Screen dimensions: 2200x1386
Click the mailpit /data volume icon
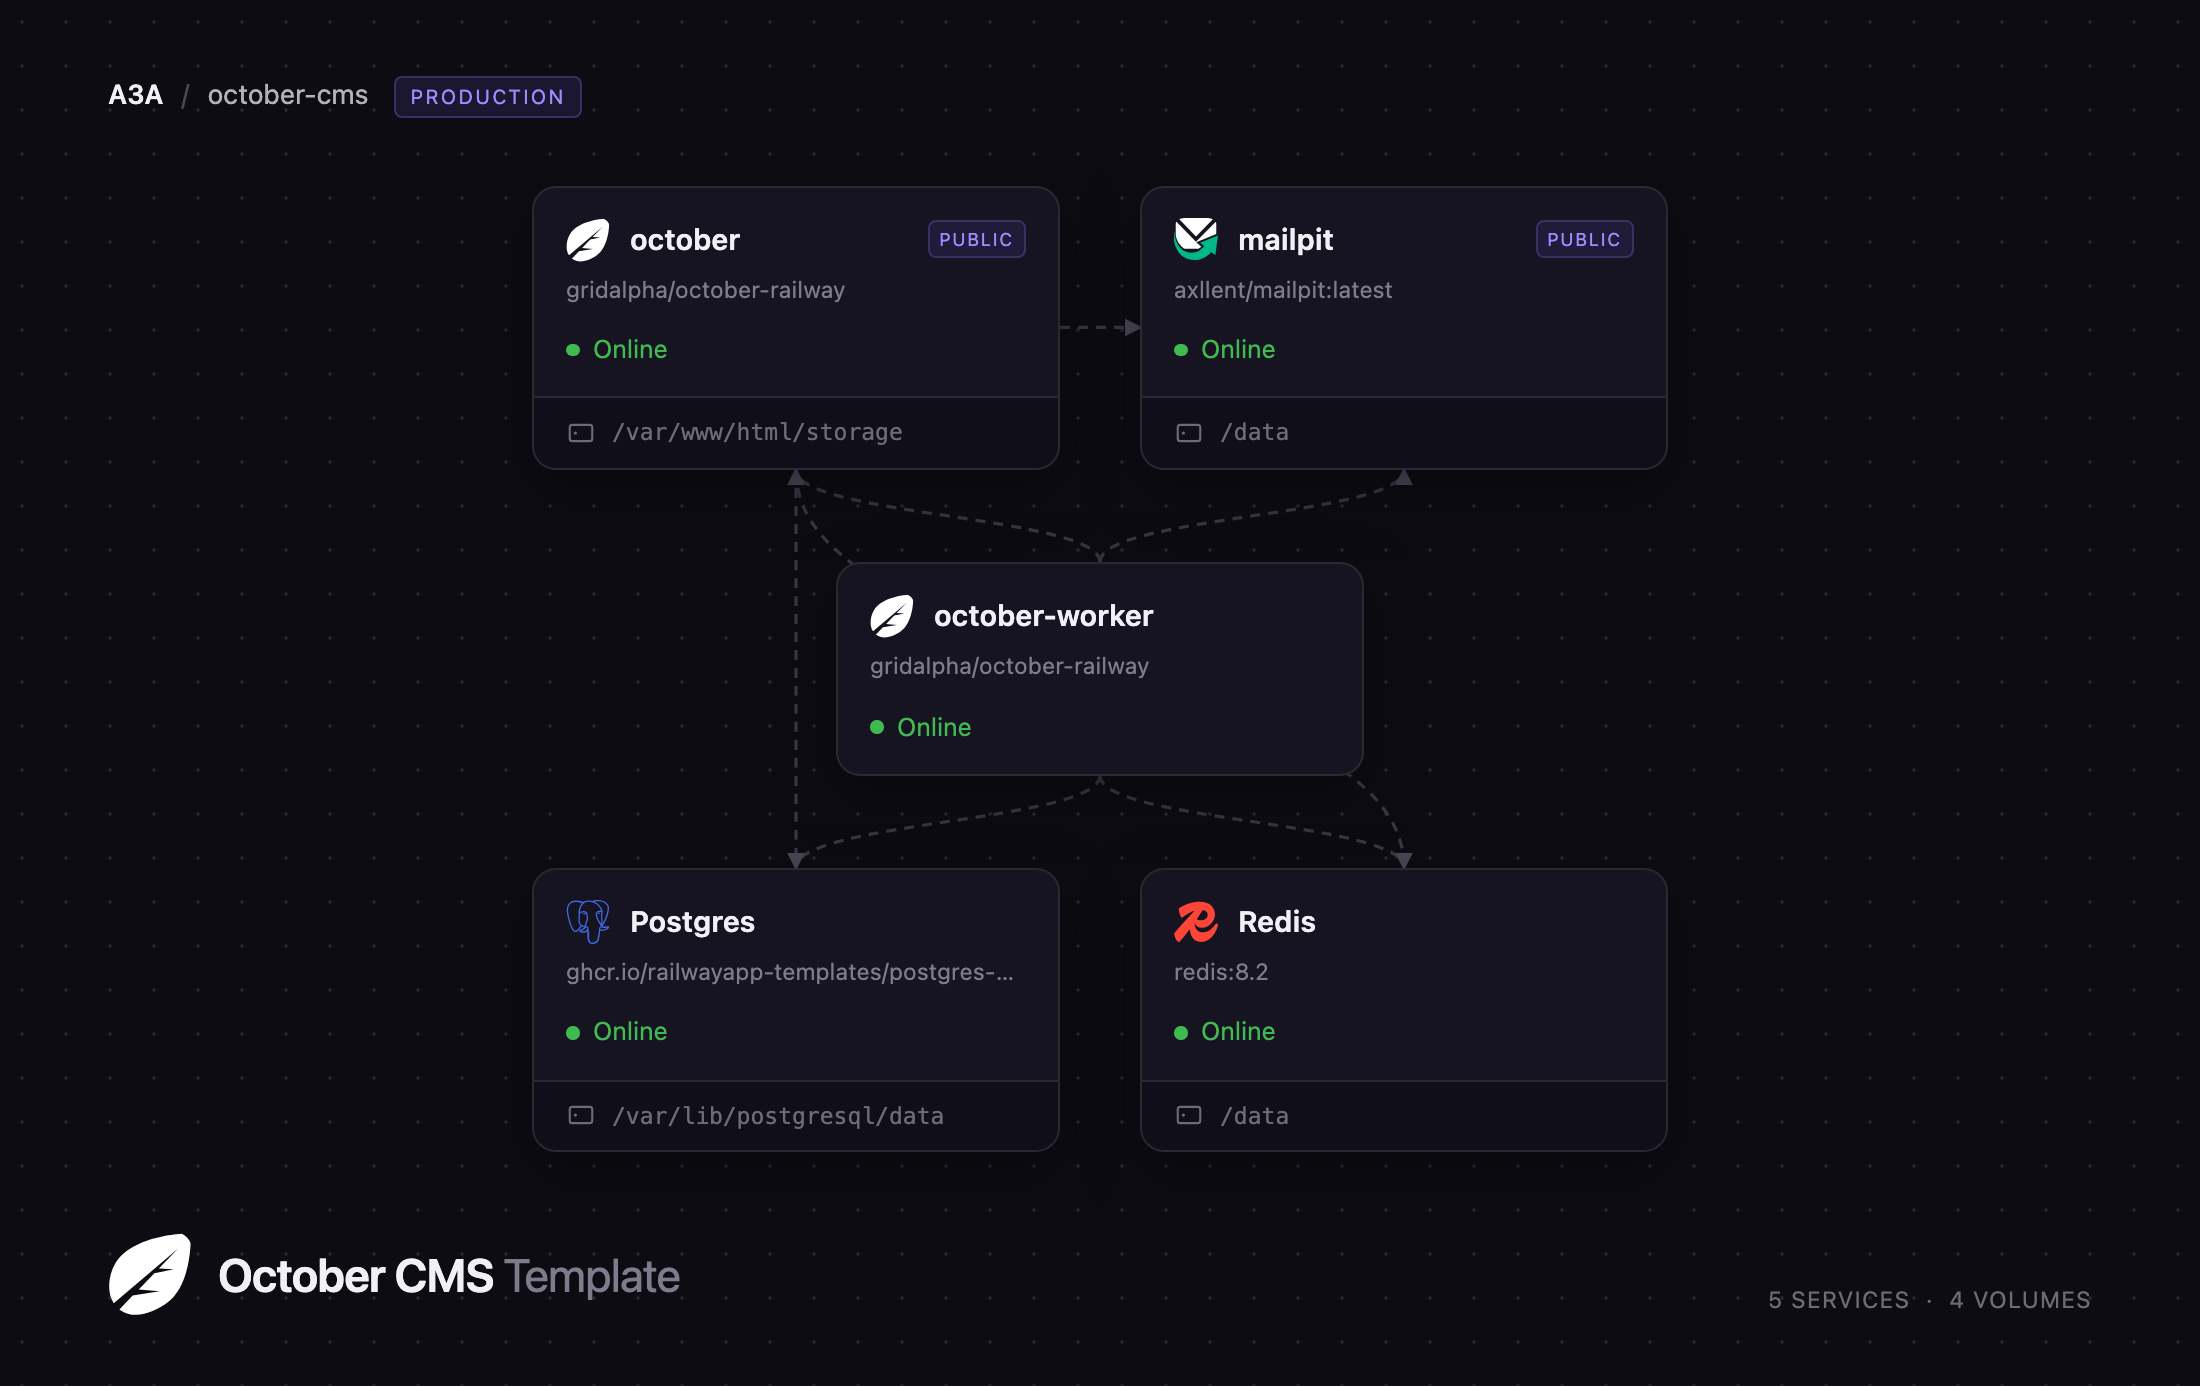pos(1189,433)
